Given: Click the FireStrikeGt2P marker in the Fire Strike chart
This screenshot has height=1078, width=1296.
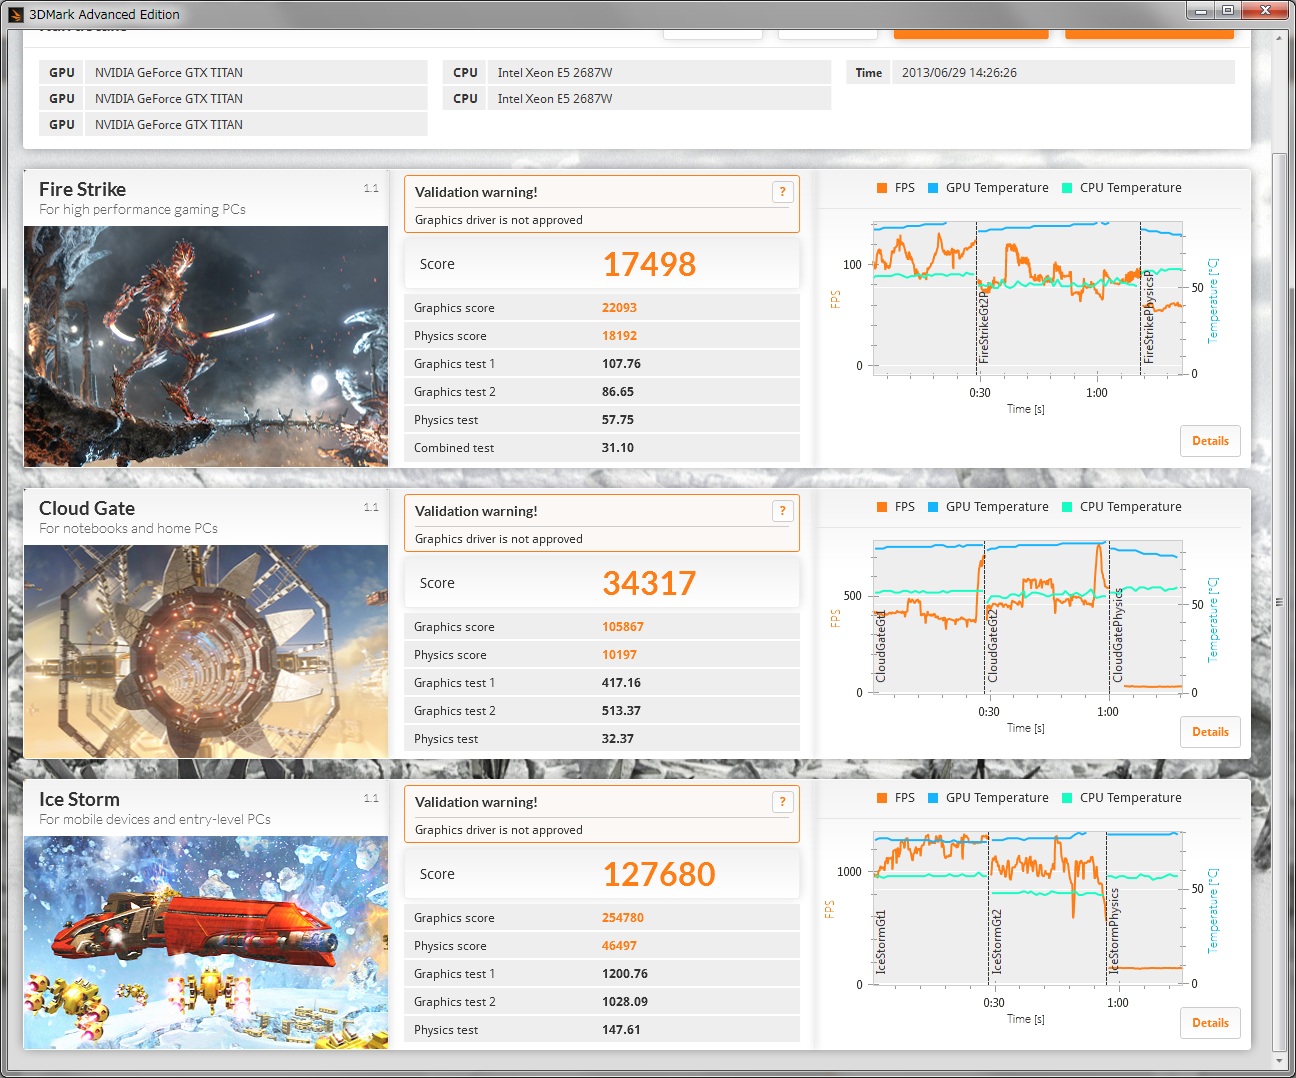Looking at the screenshot, I should tap(983, 326).
